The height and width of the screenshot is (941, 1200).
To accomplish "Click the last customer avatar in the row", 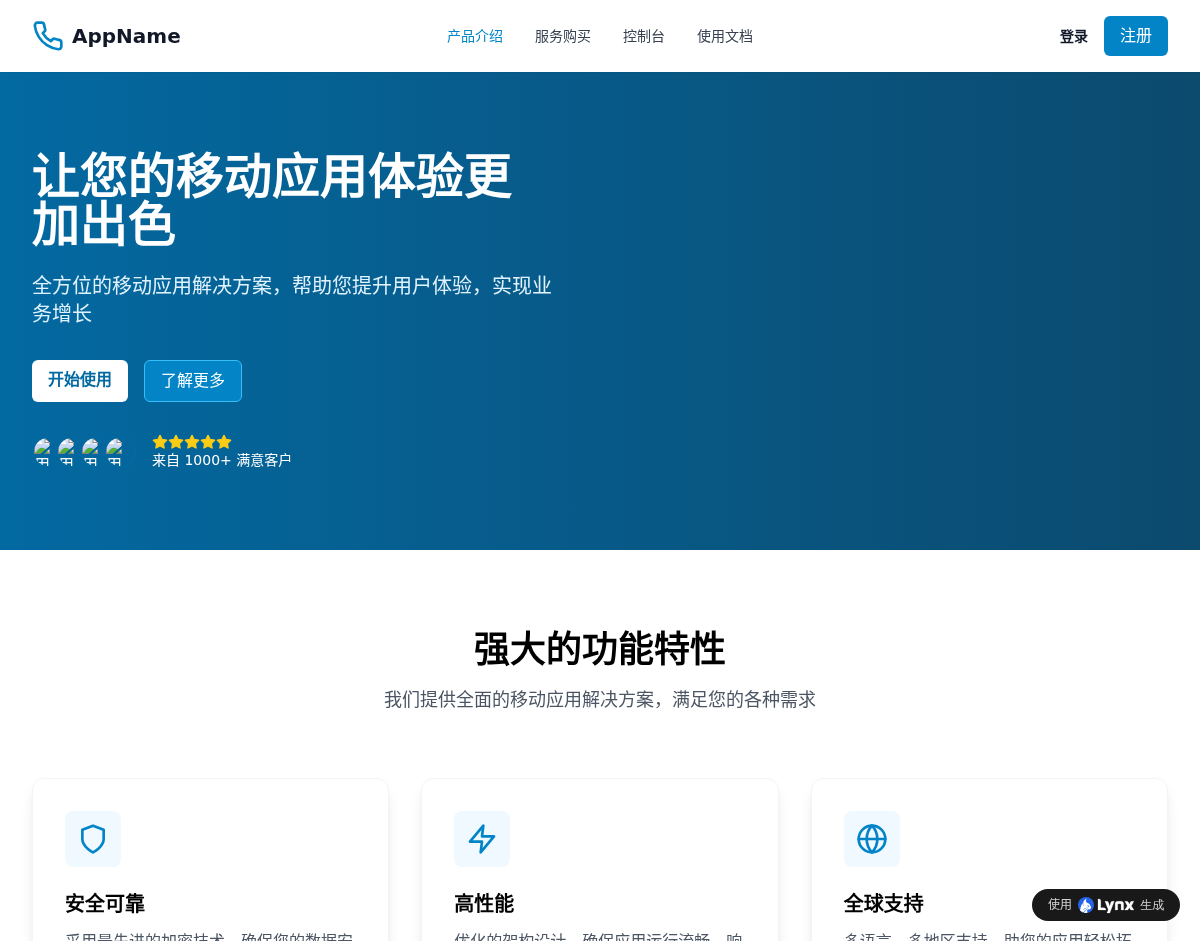I will point(115,452).
